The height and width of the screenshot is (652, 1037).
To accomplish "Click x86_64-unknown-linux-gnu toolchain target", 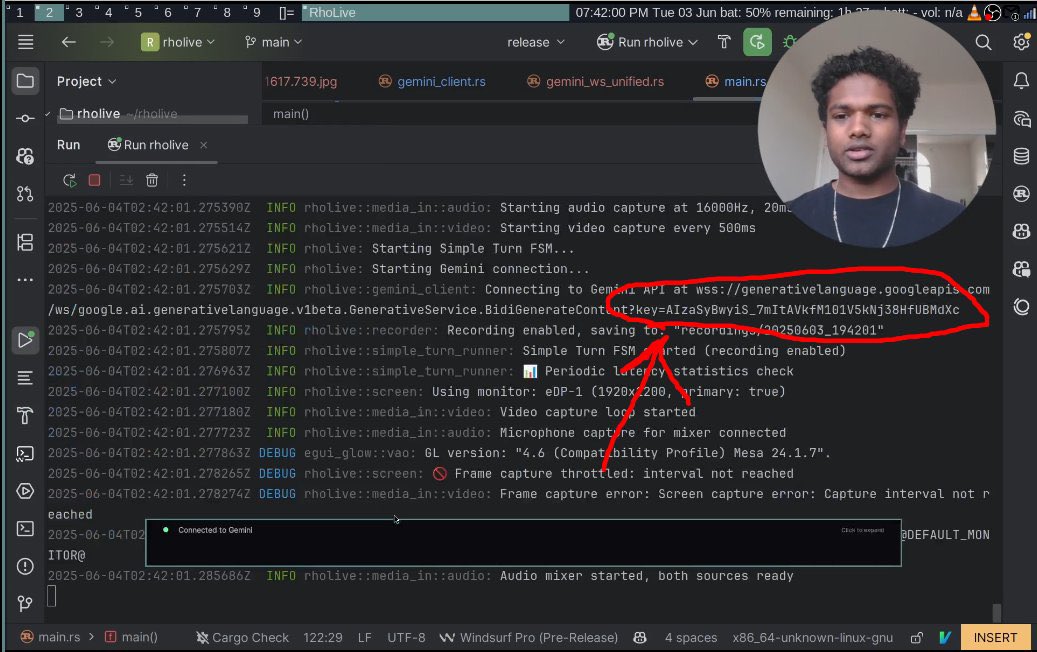I will (x=812, y=637).
